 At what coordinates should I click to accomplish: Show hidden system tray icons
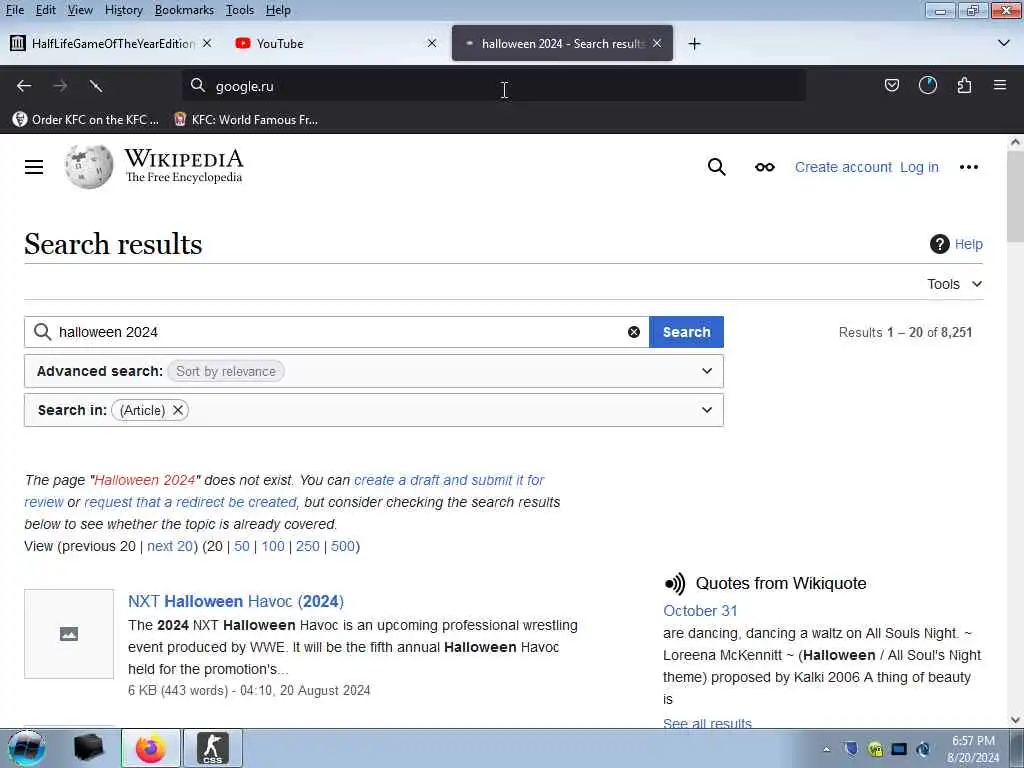(x=826, y=749)
